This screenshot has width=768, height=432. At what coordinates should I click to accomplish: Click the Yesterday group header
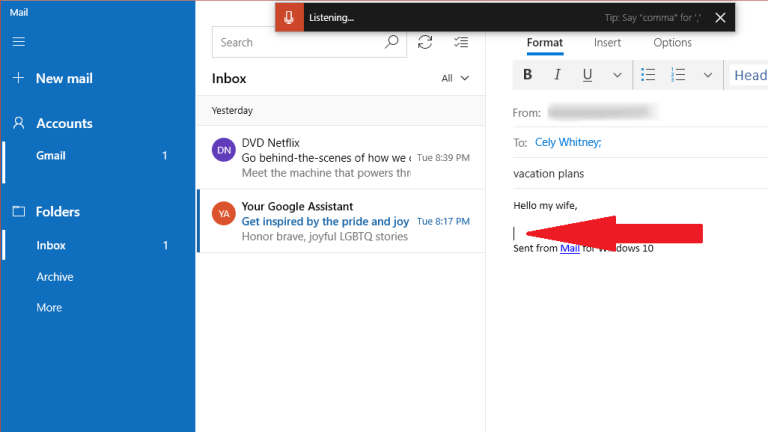[x=341, y=110]
